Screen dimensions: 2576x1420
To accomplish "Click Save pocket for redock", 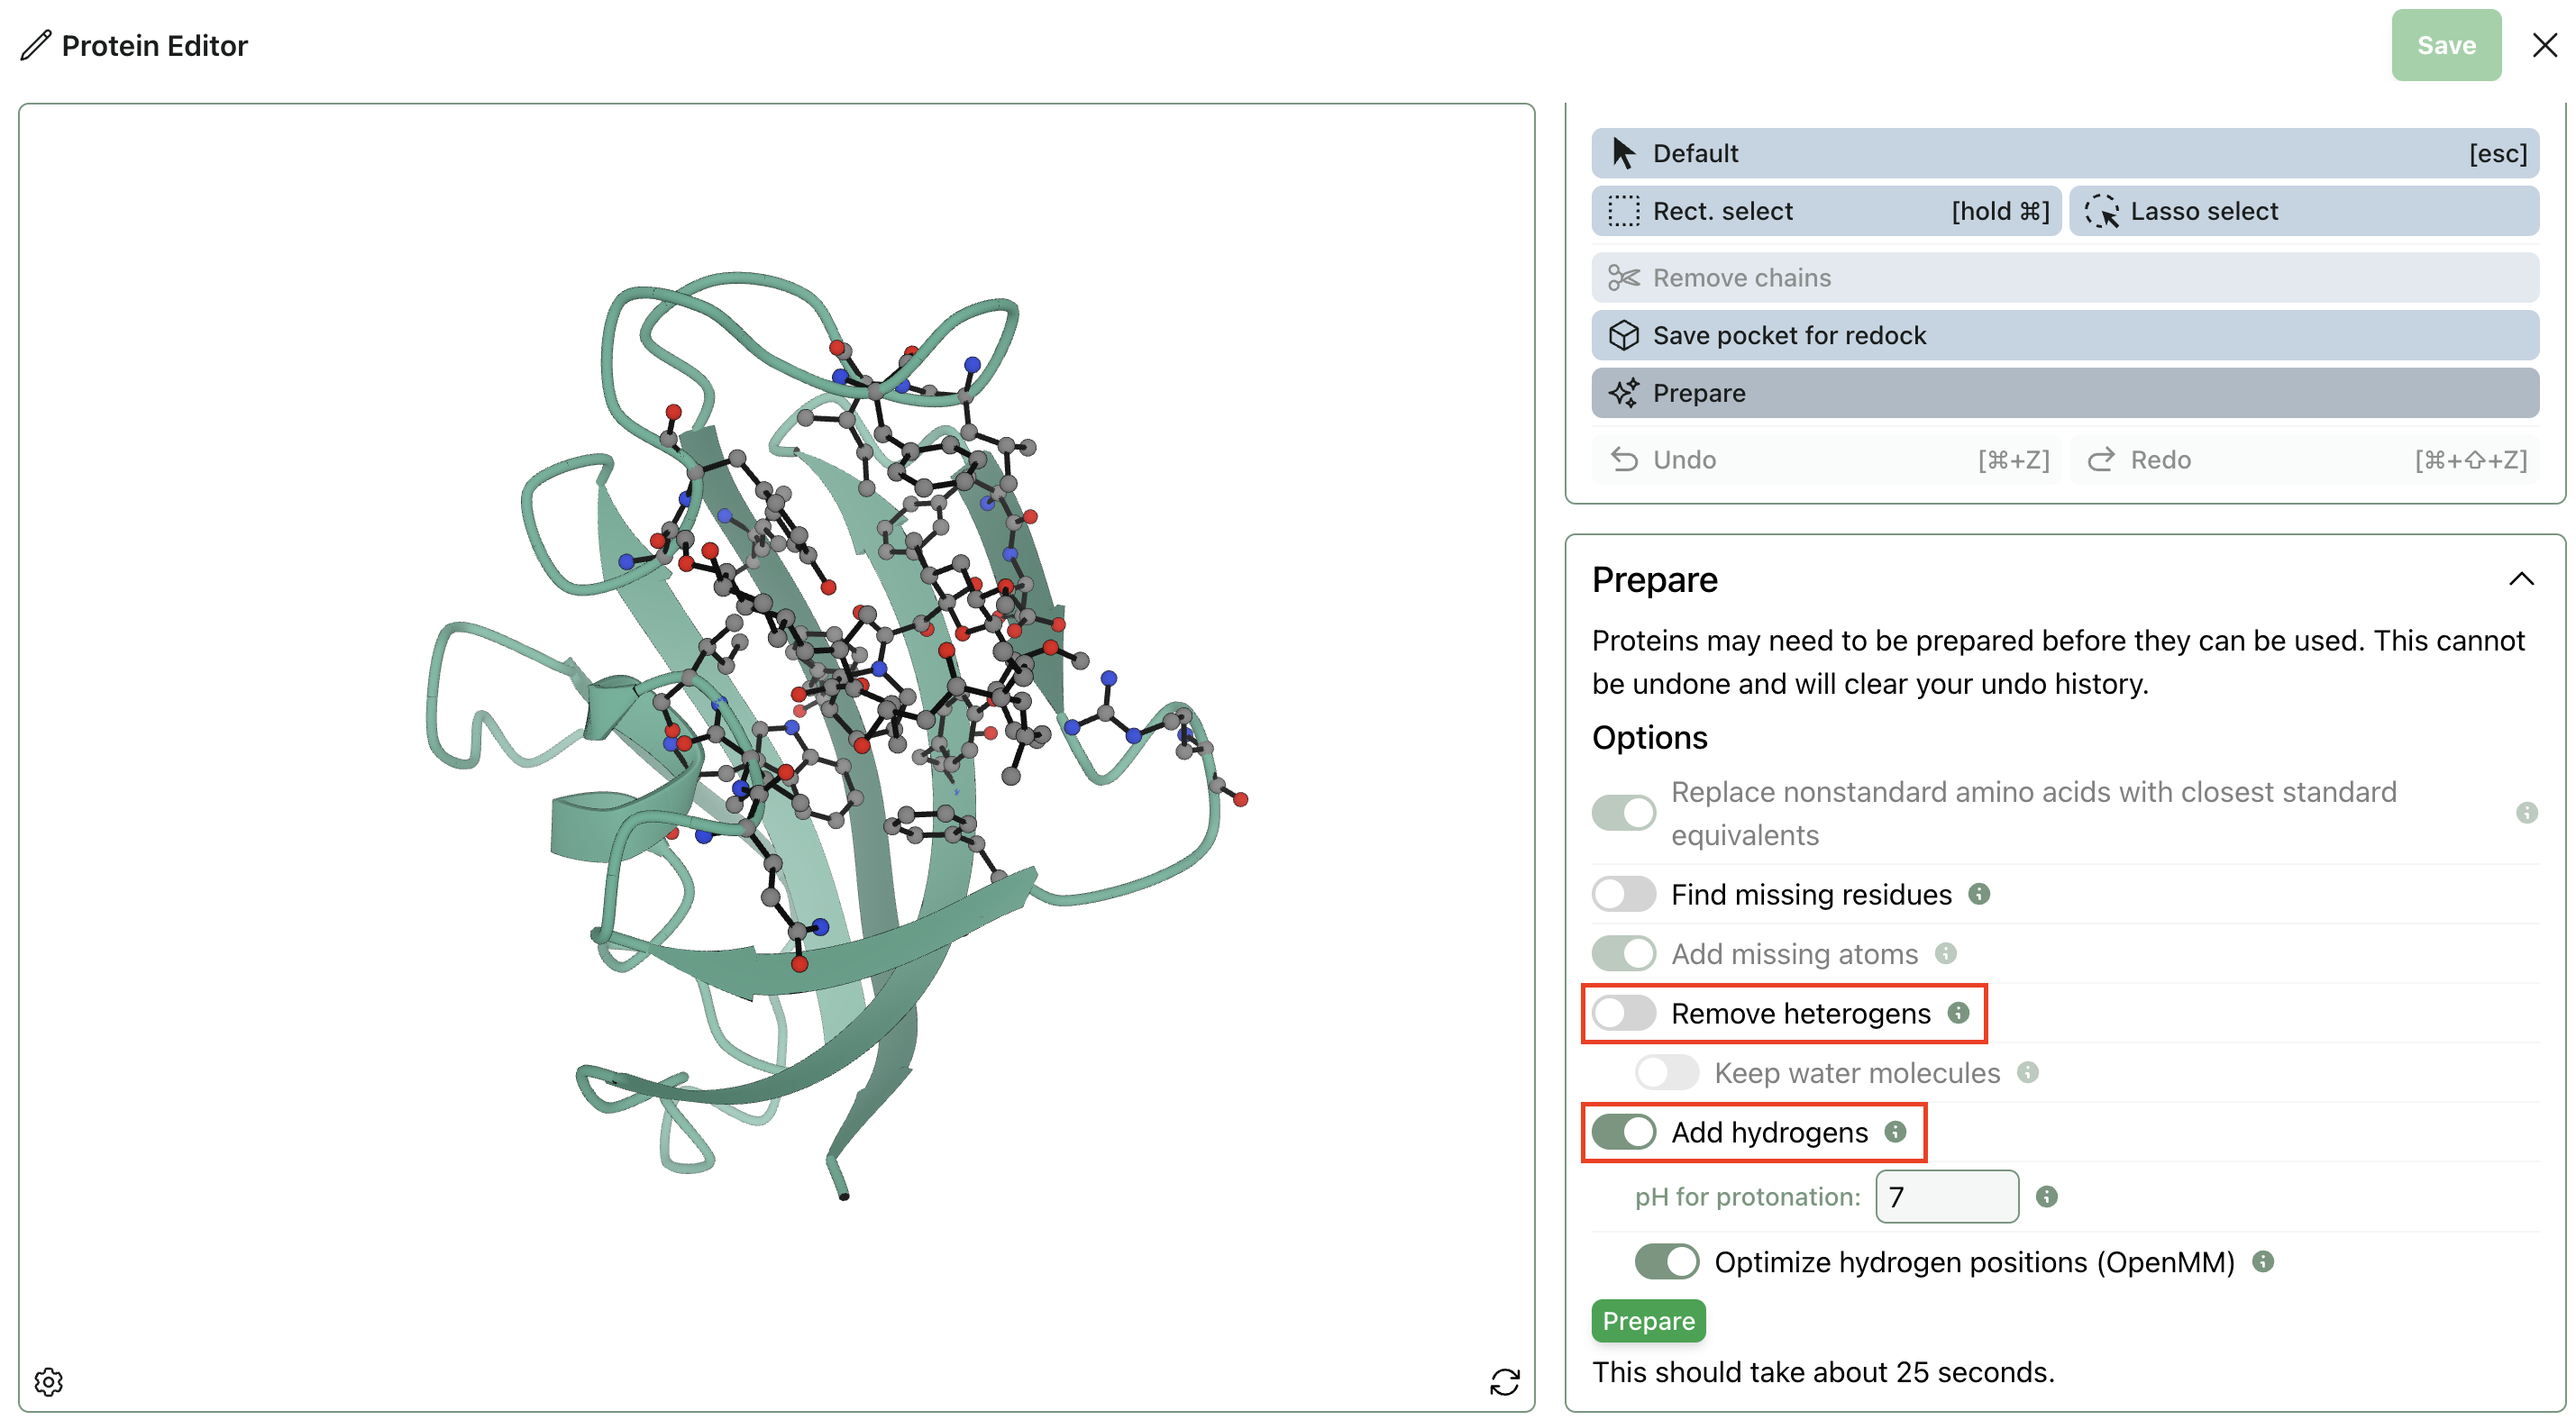I will [2064, 335].
